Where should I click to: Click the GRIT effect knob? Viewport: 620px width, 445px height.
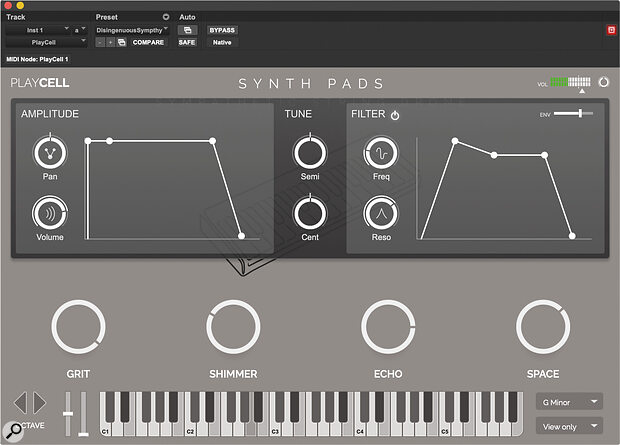click(x=78, y=327)
